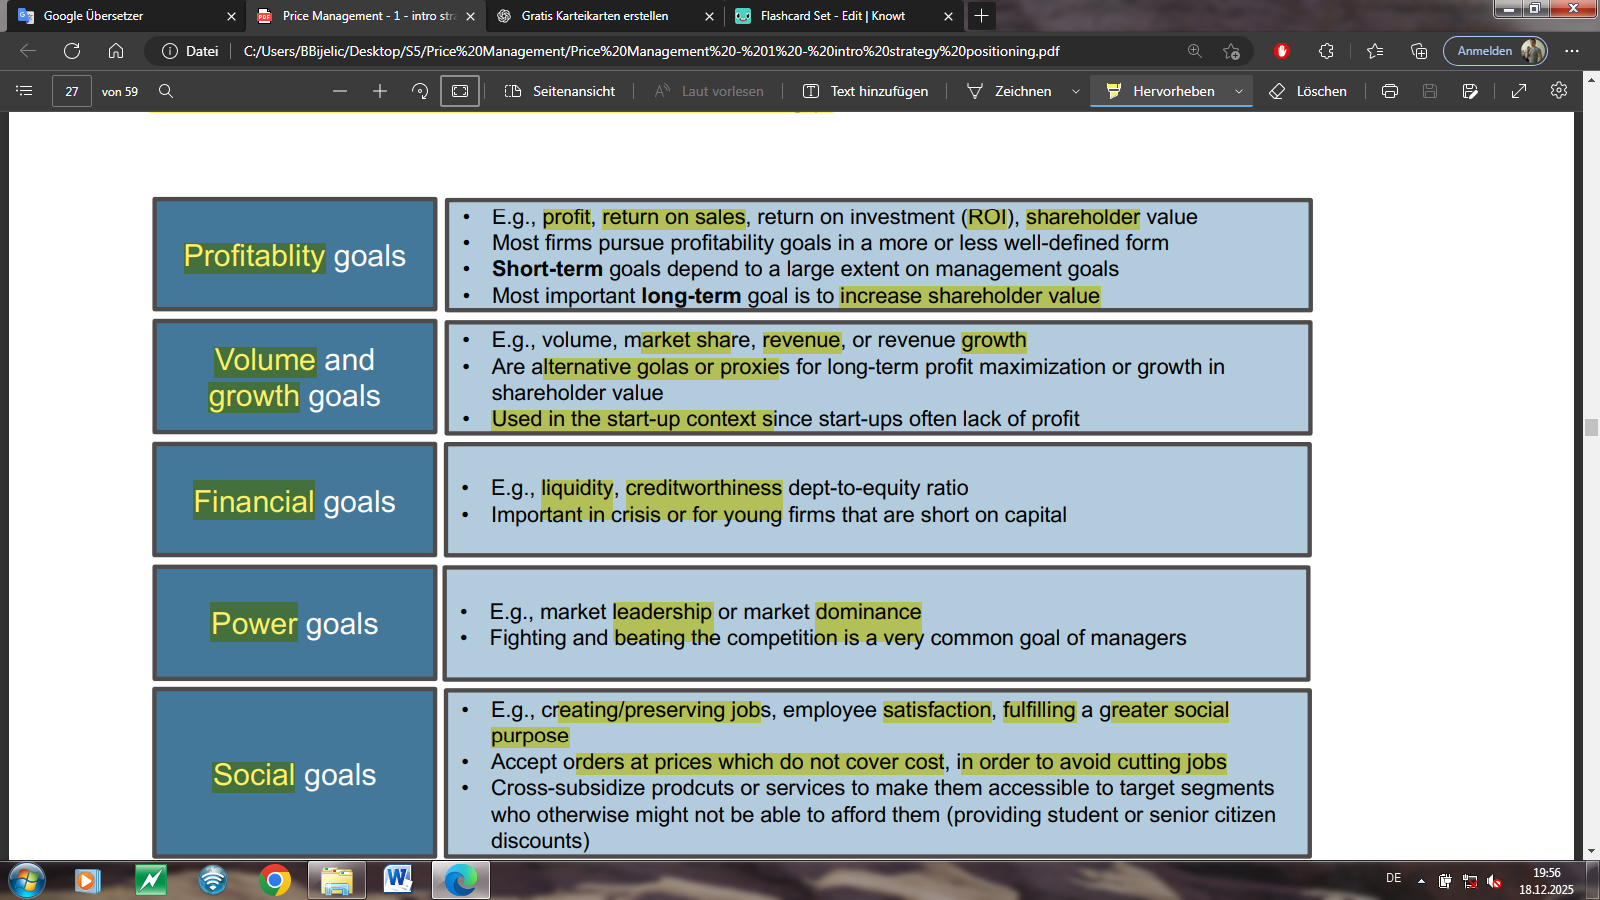Click the search icon in the PDF toolbar
This screenshot has width=1600, height=900.
(167, 91)
